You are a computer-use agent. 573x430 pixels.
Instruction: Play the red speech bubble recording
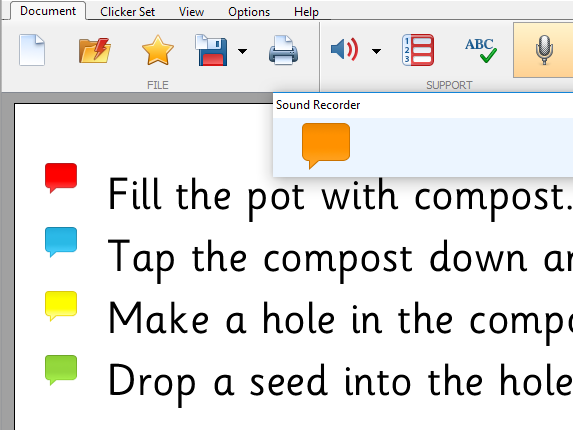(61, 178)
